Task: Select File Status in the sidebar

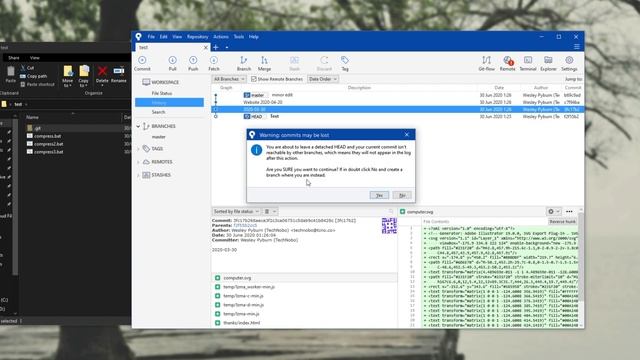Action: tap(162, 93)
